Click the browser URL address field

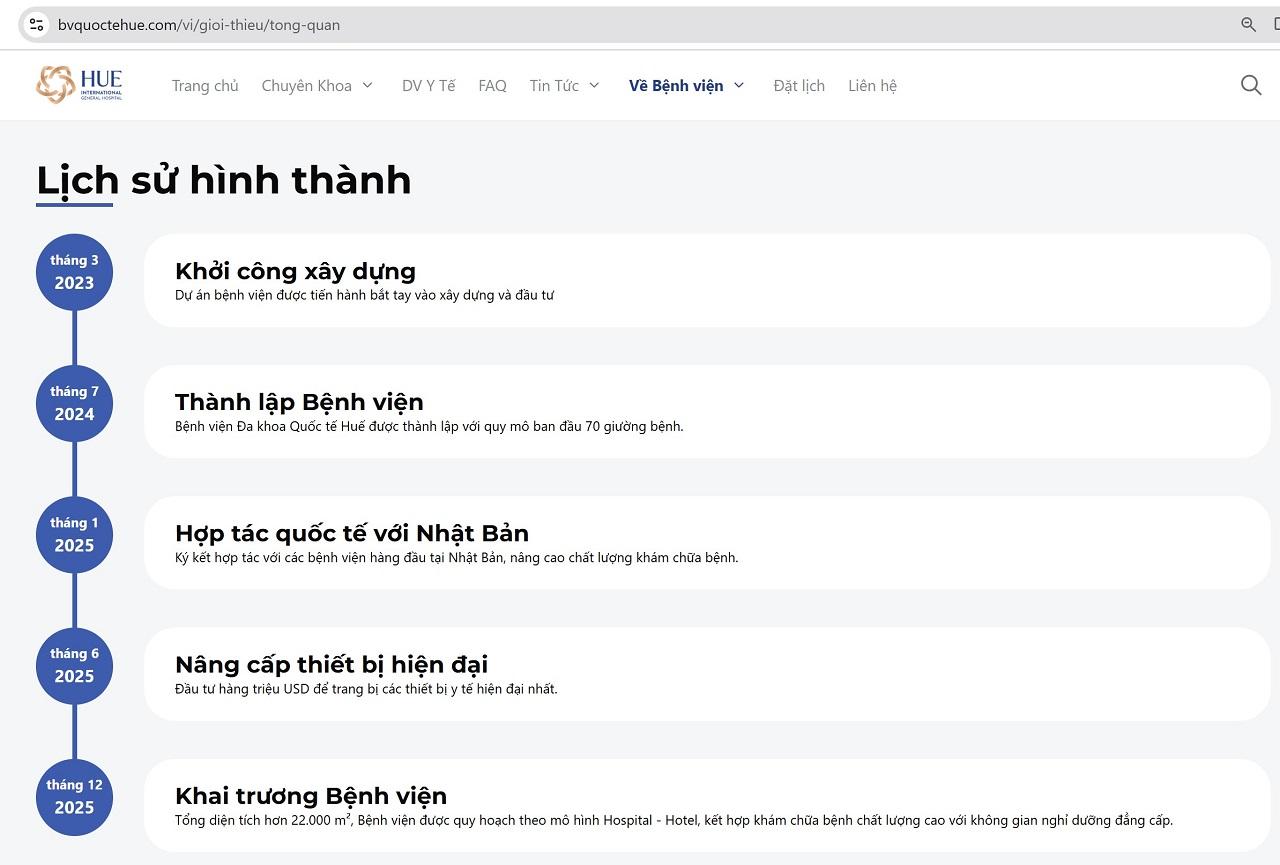click(x=600, y=25)
